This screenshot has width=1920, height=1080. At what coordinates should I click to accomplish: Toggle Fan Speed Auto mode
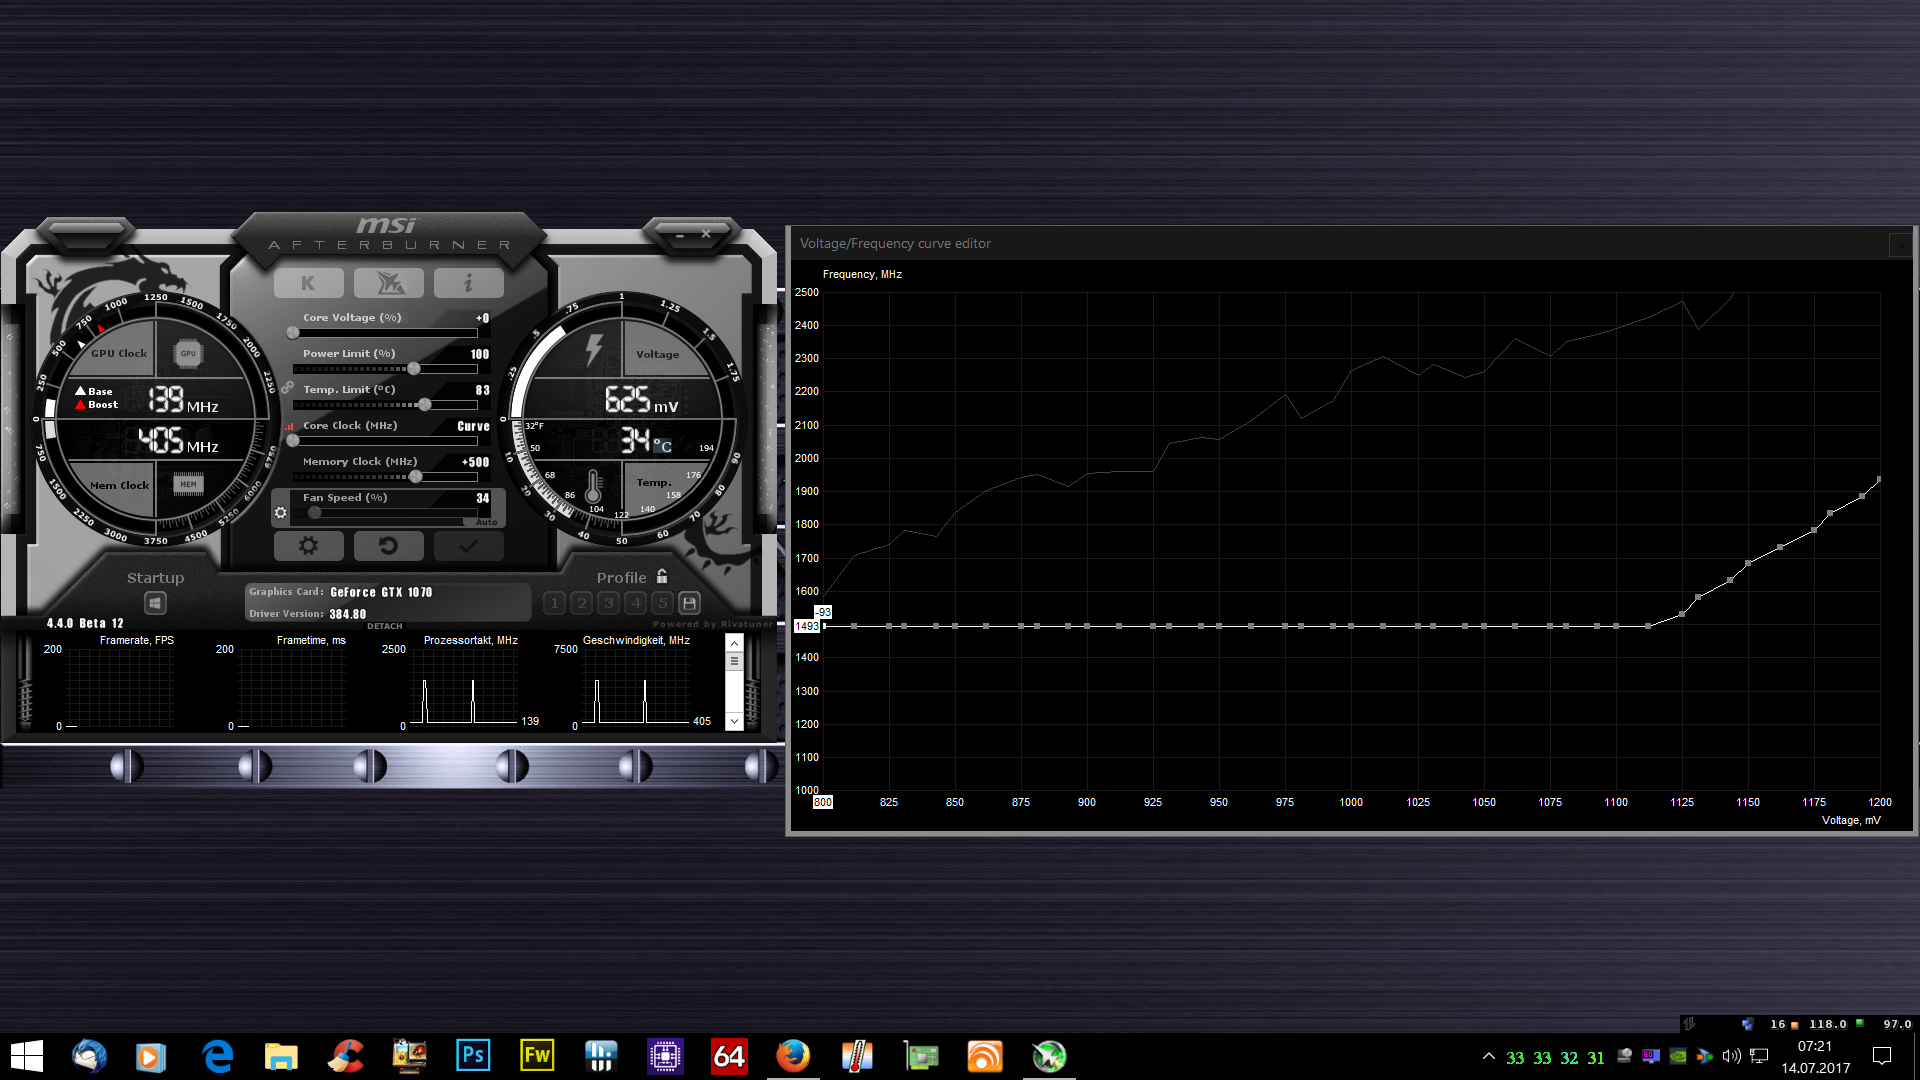pyautogui.click(x=486, y=522)
